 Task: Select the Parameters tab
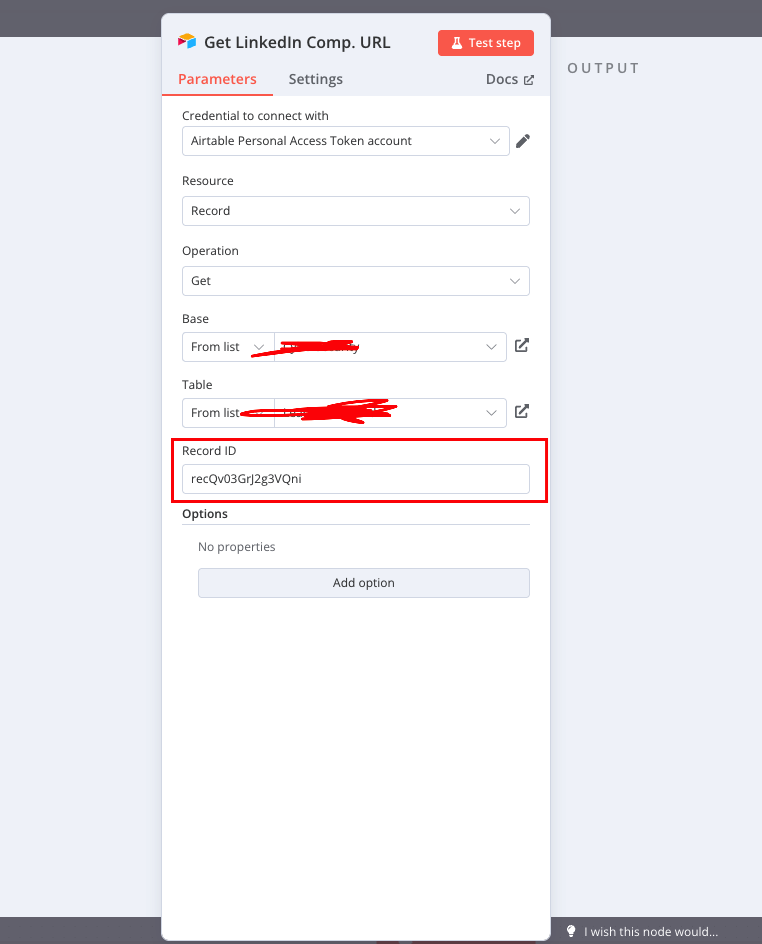tap(217, 79)
